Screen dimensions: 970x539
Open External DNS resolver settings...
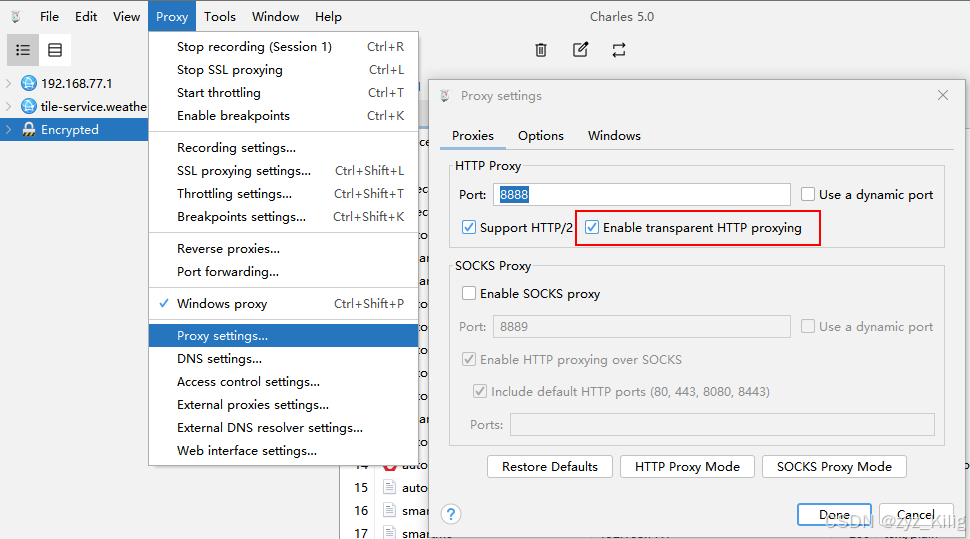coord(283,428)
